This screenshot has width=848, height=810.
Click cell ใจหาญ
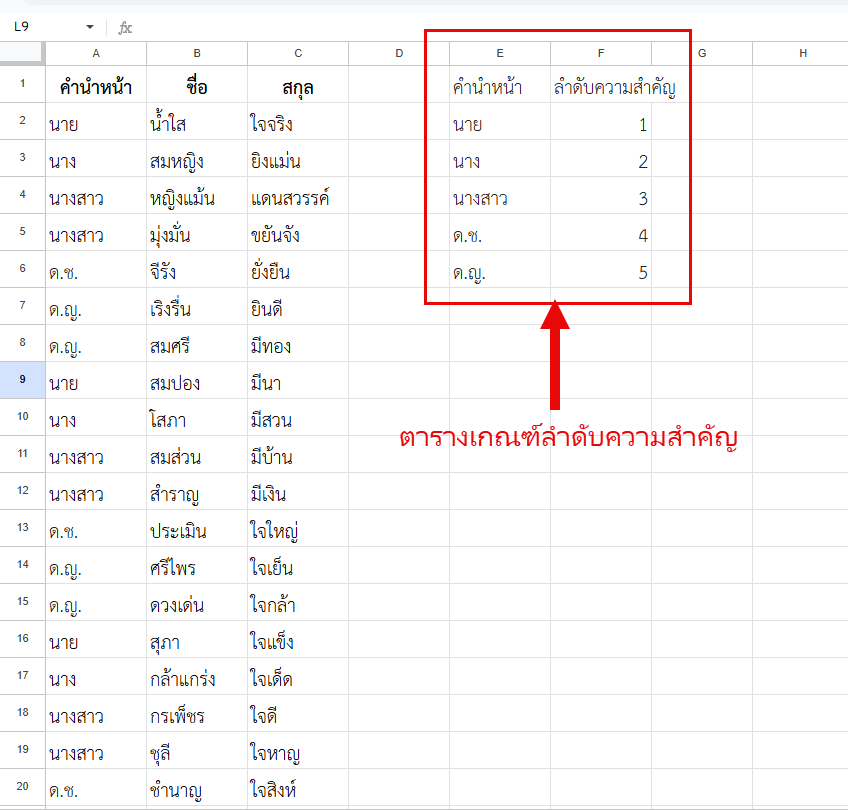click(298, 751)
